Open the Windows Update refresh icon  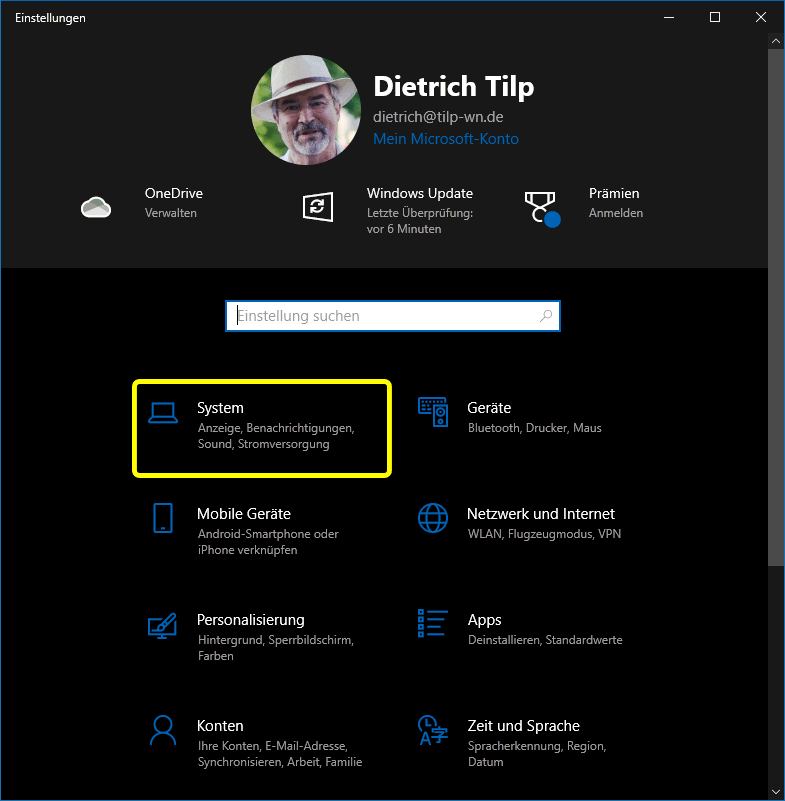pos(317,206)
